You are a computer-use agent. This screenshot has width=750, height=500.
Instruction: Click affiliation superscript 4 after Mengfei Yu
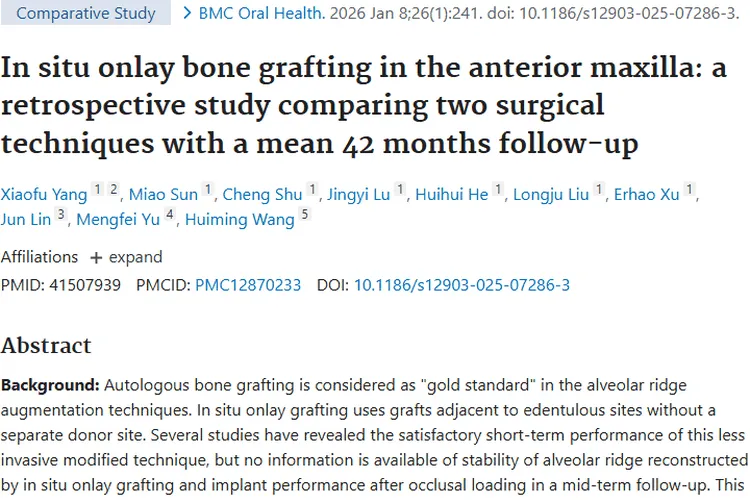[x=170, y=214]
